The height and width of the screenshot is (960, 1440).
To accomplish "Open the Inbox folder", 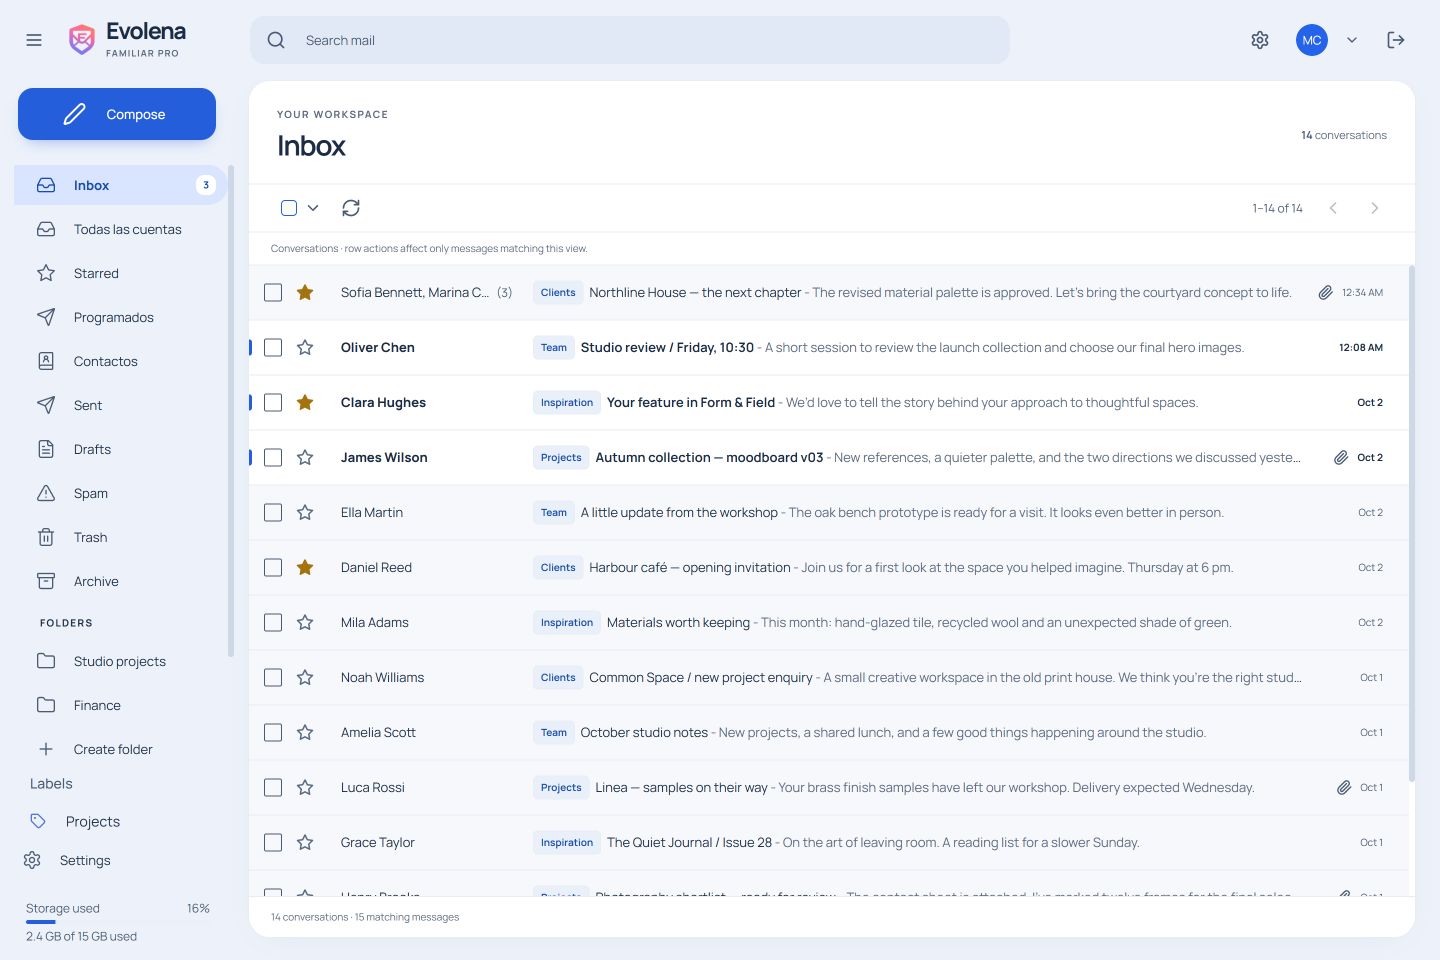I will point(120,185).
